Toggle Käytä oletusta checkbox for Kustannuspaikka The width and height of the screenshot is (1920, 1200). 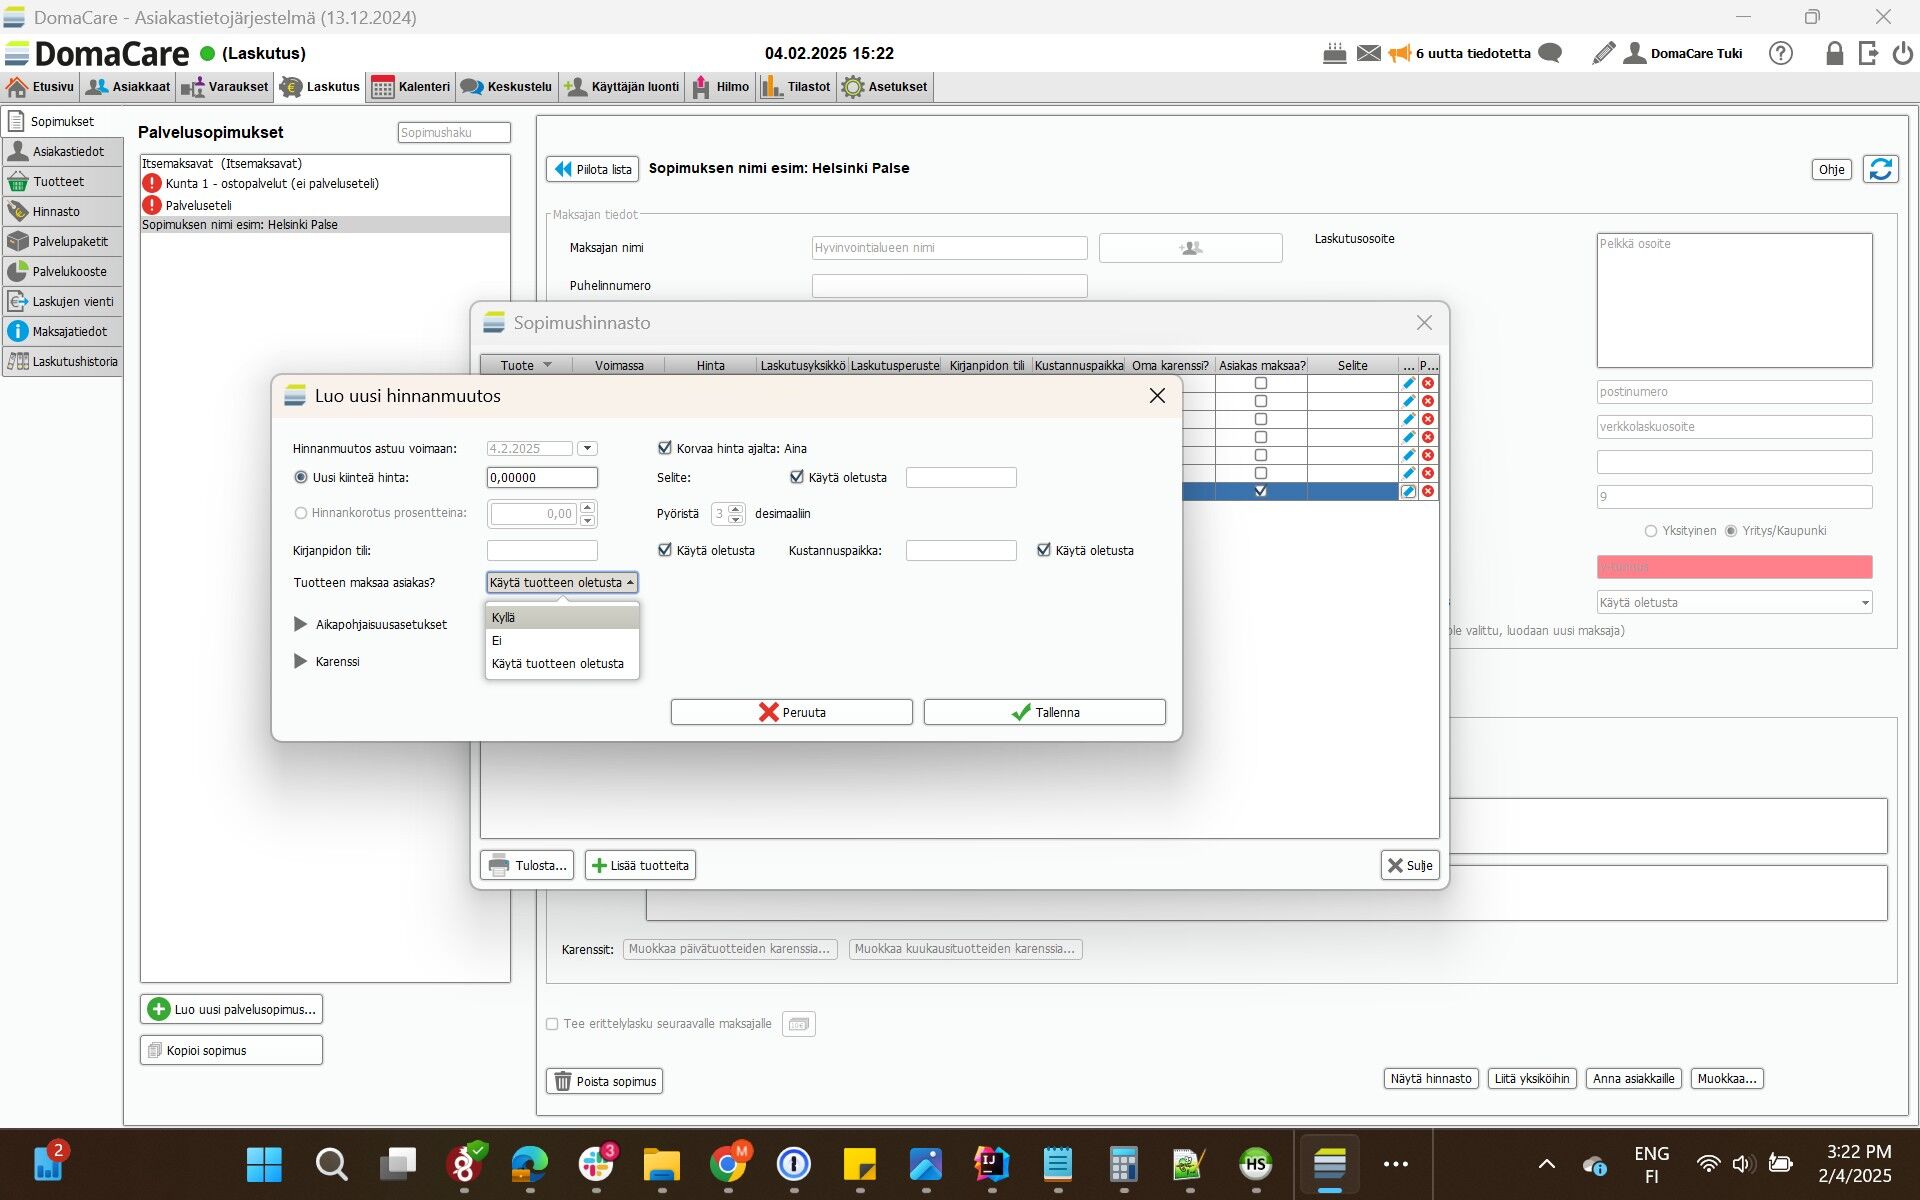[x=1044, y=550]
